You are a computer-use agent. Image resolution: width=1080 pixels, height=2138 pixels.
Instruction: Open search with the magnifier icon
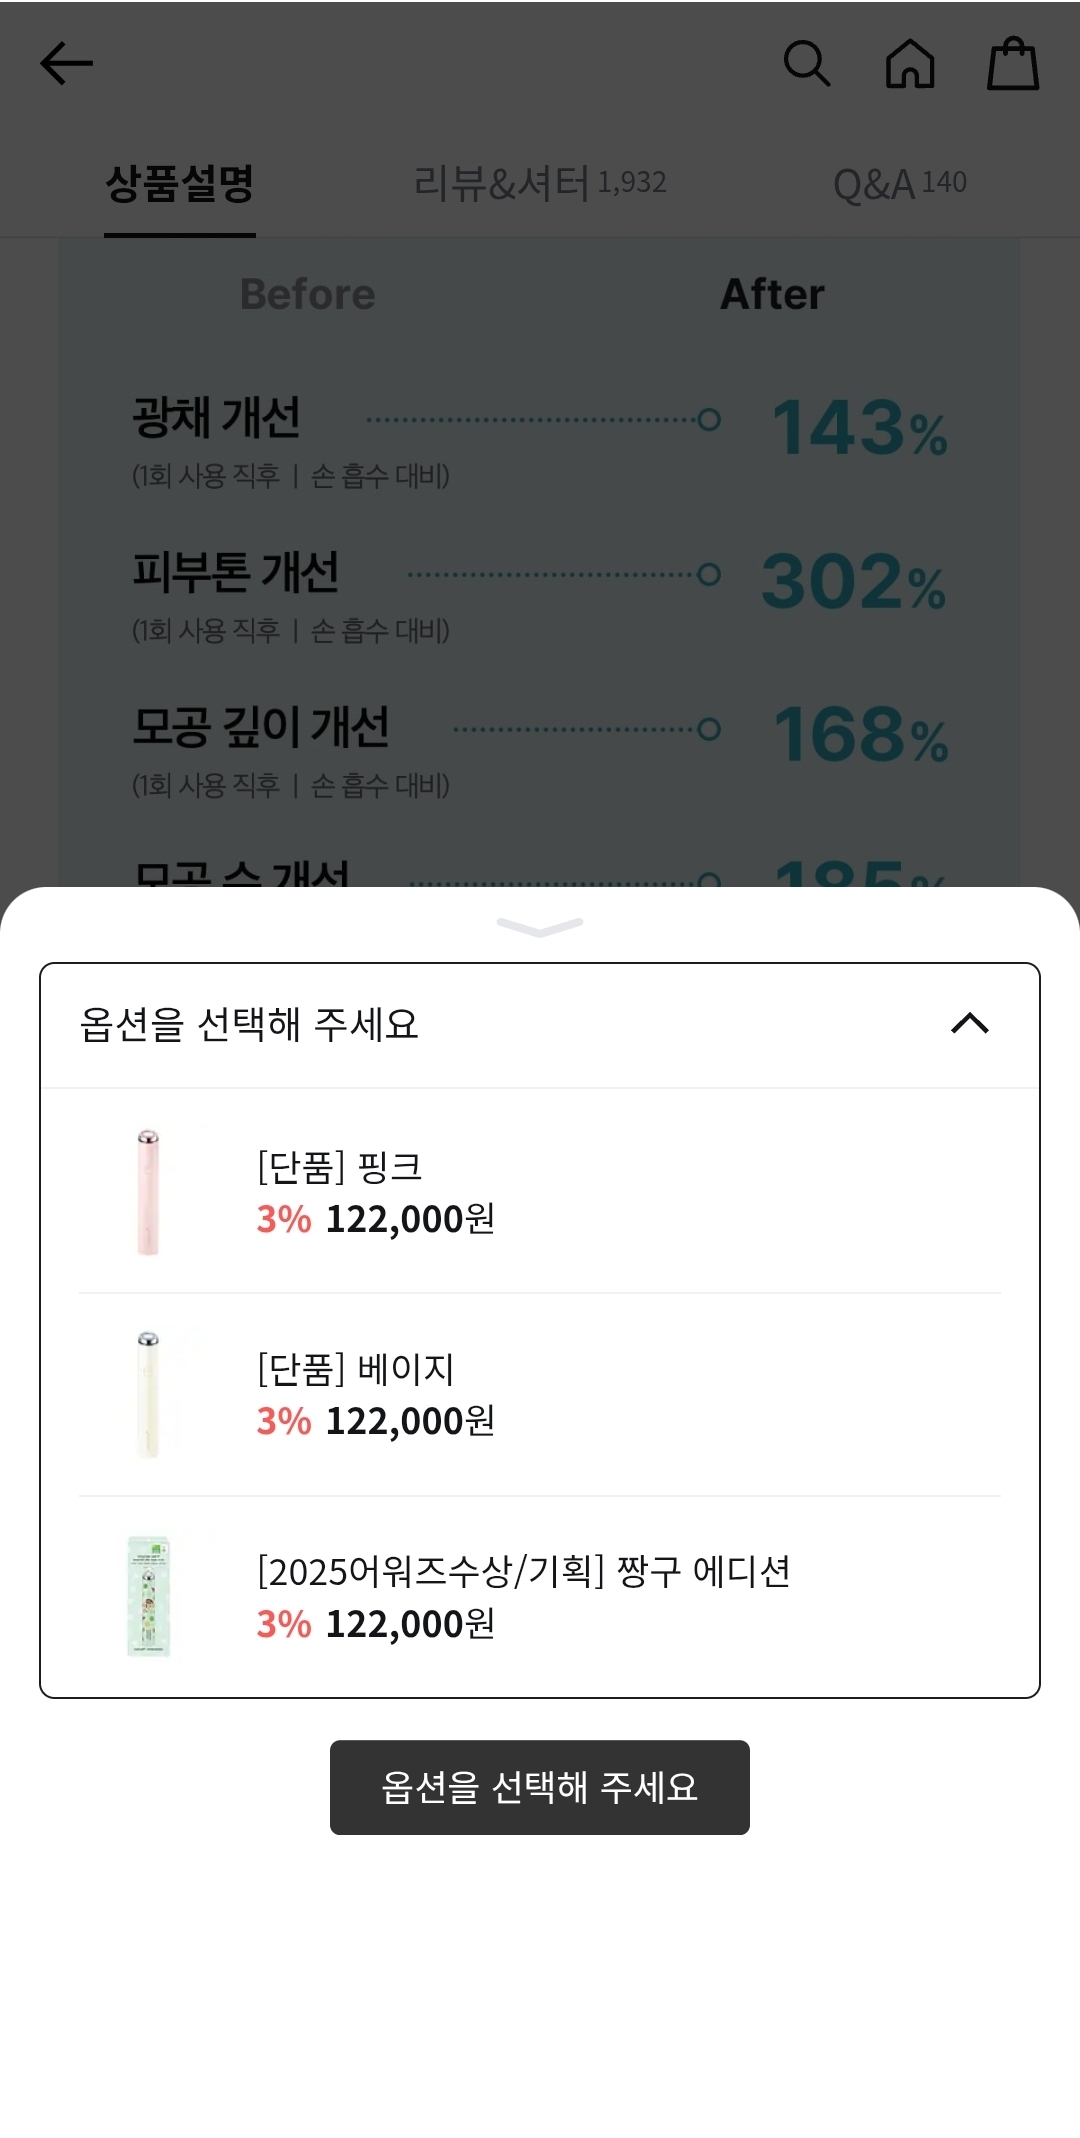tap(806, 64)
